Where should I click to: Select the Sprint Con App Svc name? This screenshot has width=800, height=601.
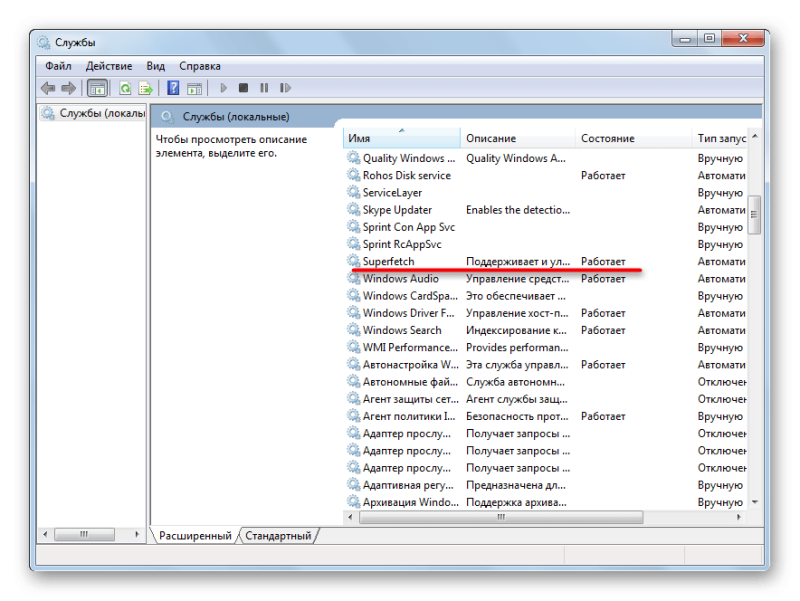click(409, 227)
